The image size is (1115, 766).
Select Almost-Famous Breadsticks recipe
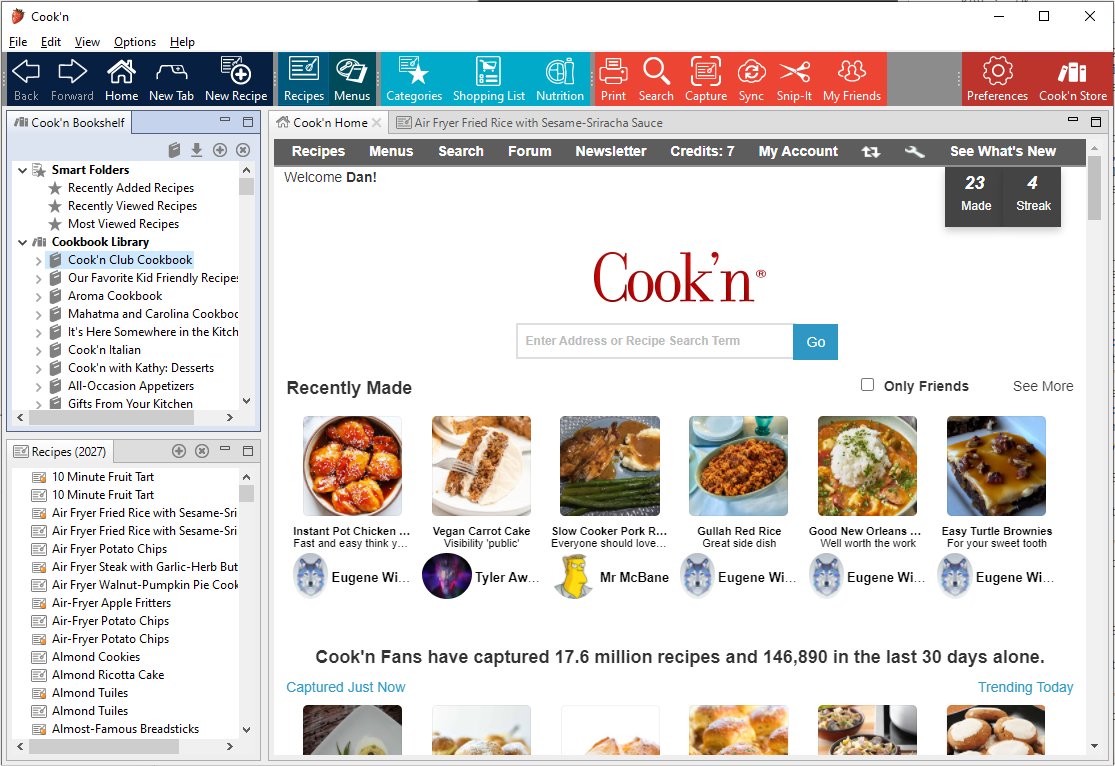coord(125,729)
